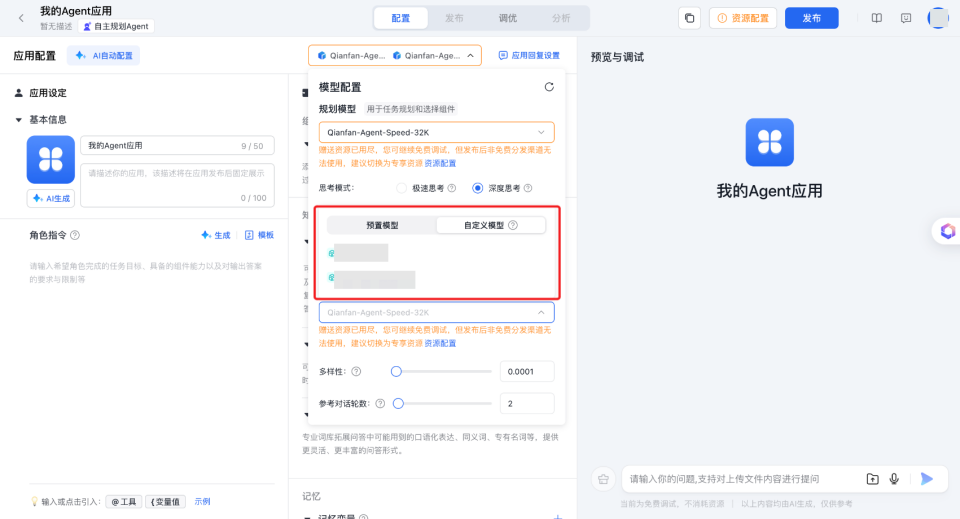Viewport: 960px width, 519px height.
Task: Click the application logo thumbnail in 基本信息
Action: [51, 160]
